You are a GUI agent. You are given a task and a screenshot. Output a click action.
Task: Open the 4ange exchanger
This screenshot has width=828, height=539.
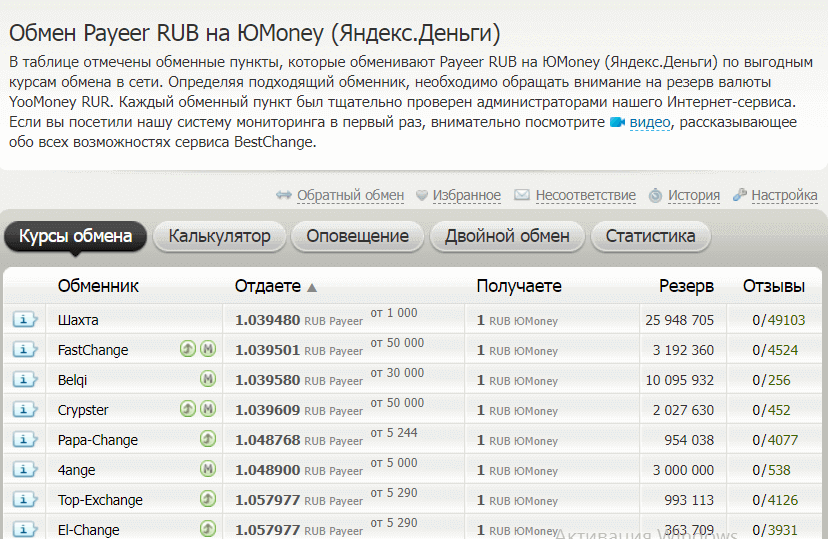(x=77, y=470)
